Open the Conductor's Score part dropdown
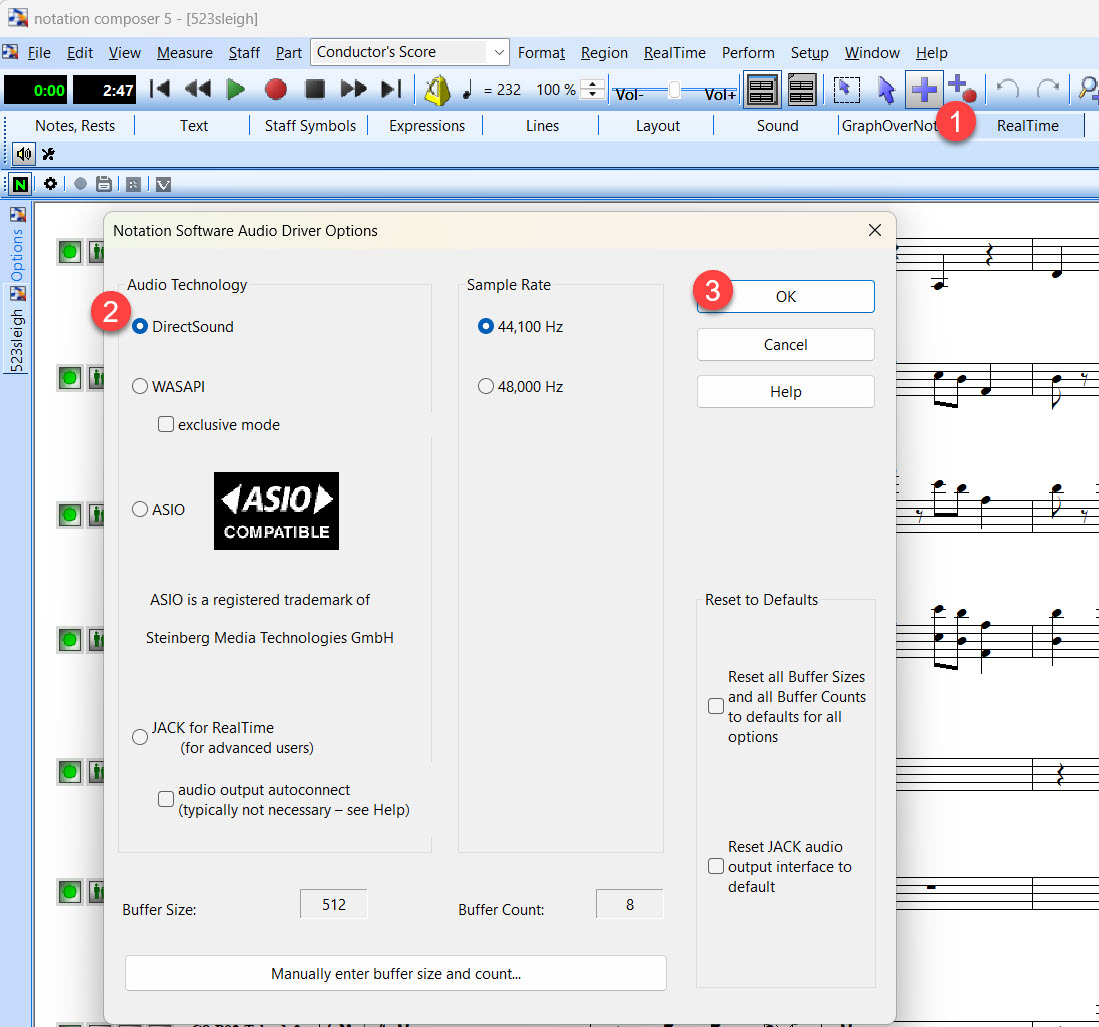Image resolution: width=1099 pixels, height=1027 pixels. [498, 52]
